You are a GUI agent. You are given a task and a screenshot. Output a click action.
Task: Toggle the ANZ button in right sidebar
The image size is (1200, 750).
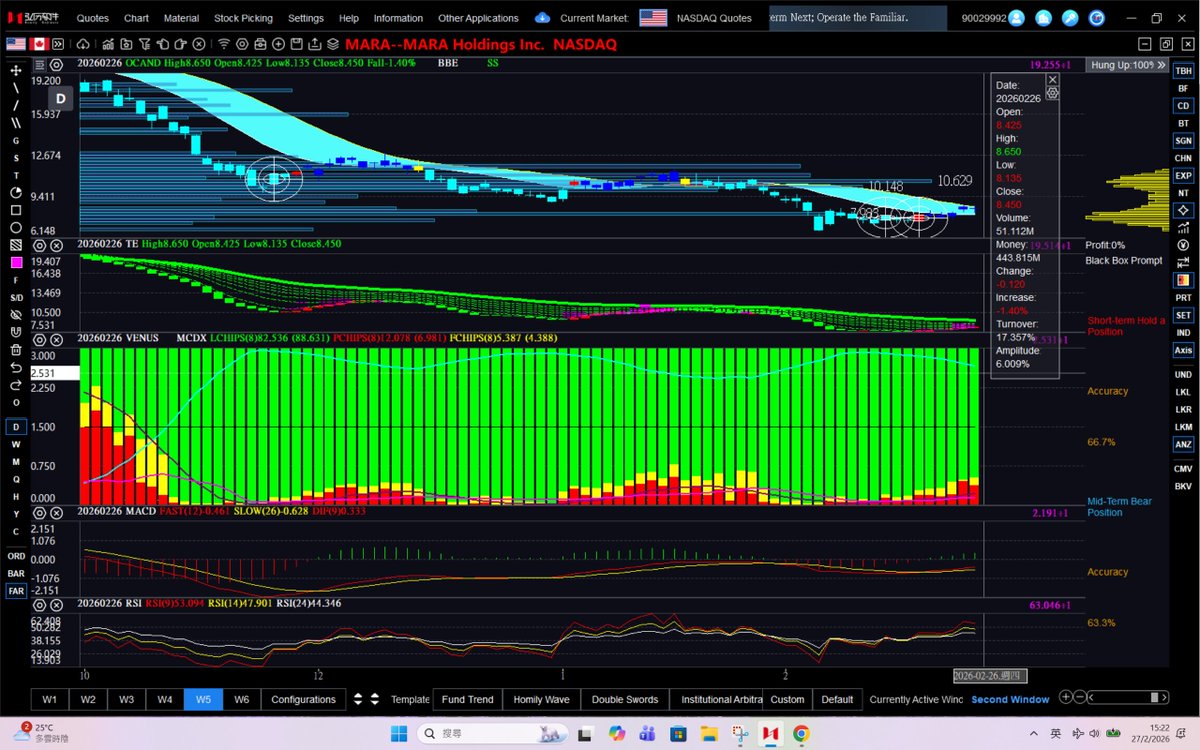pos(1183,444)
